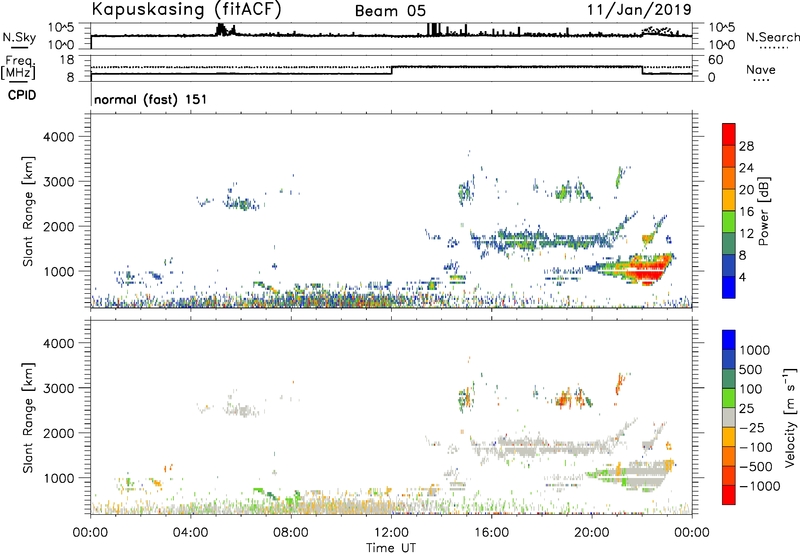Click the 'Beam 05' label
The image size is (800, 554).
click(x=390, y=11)
